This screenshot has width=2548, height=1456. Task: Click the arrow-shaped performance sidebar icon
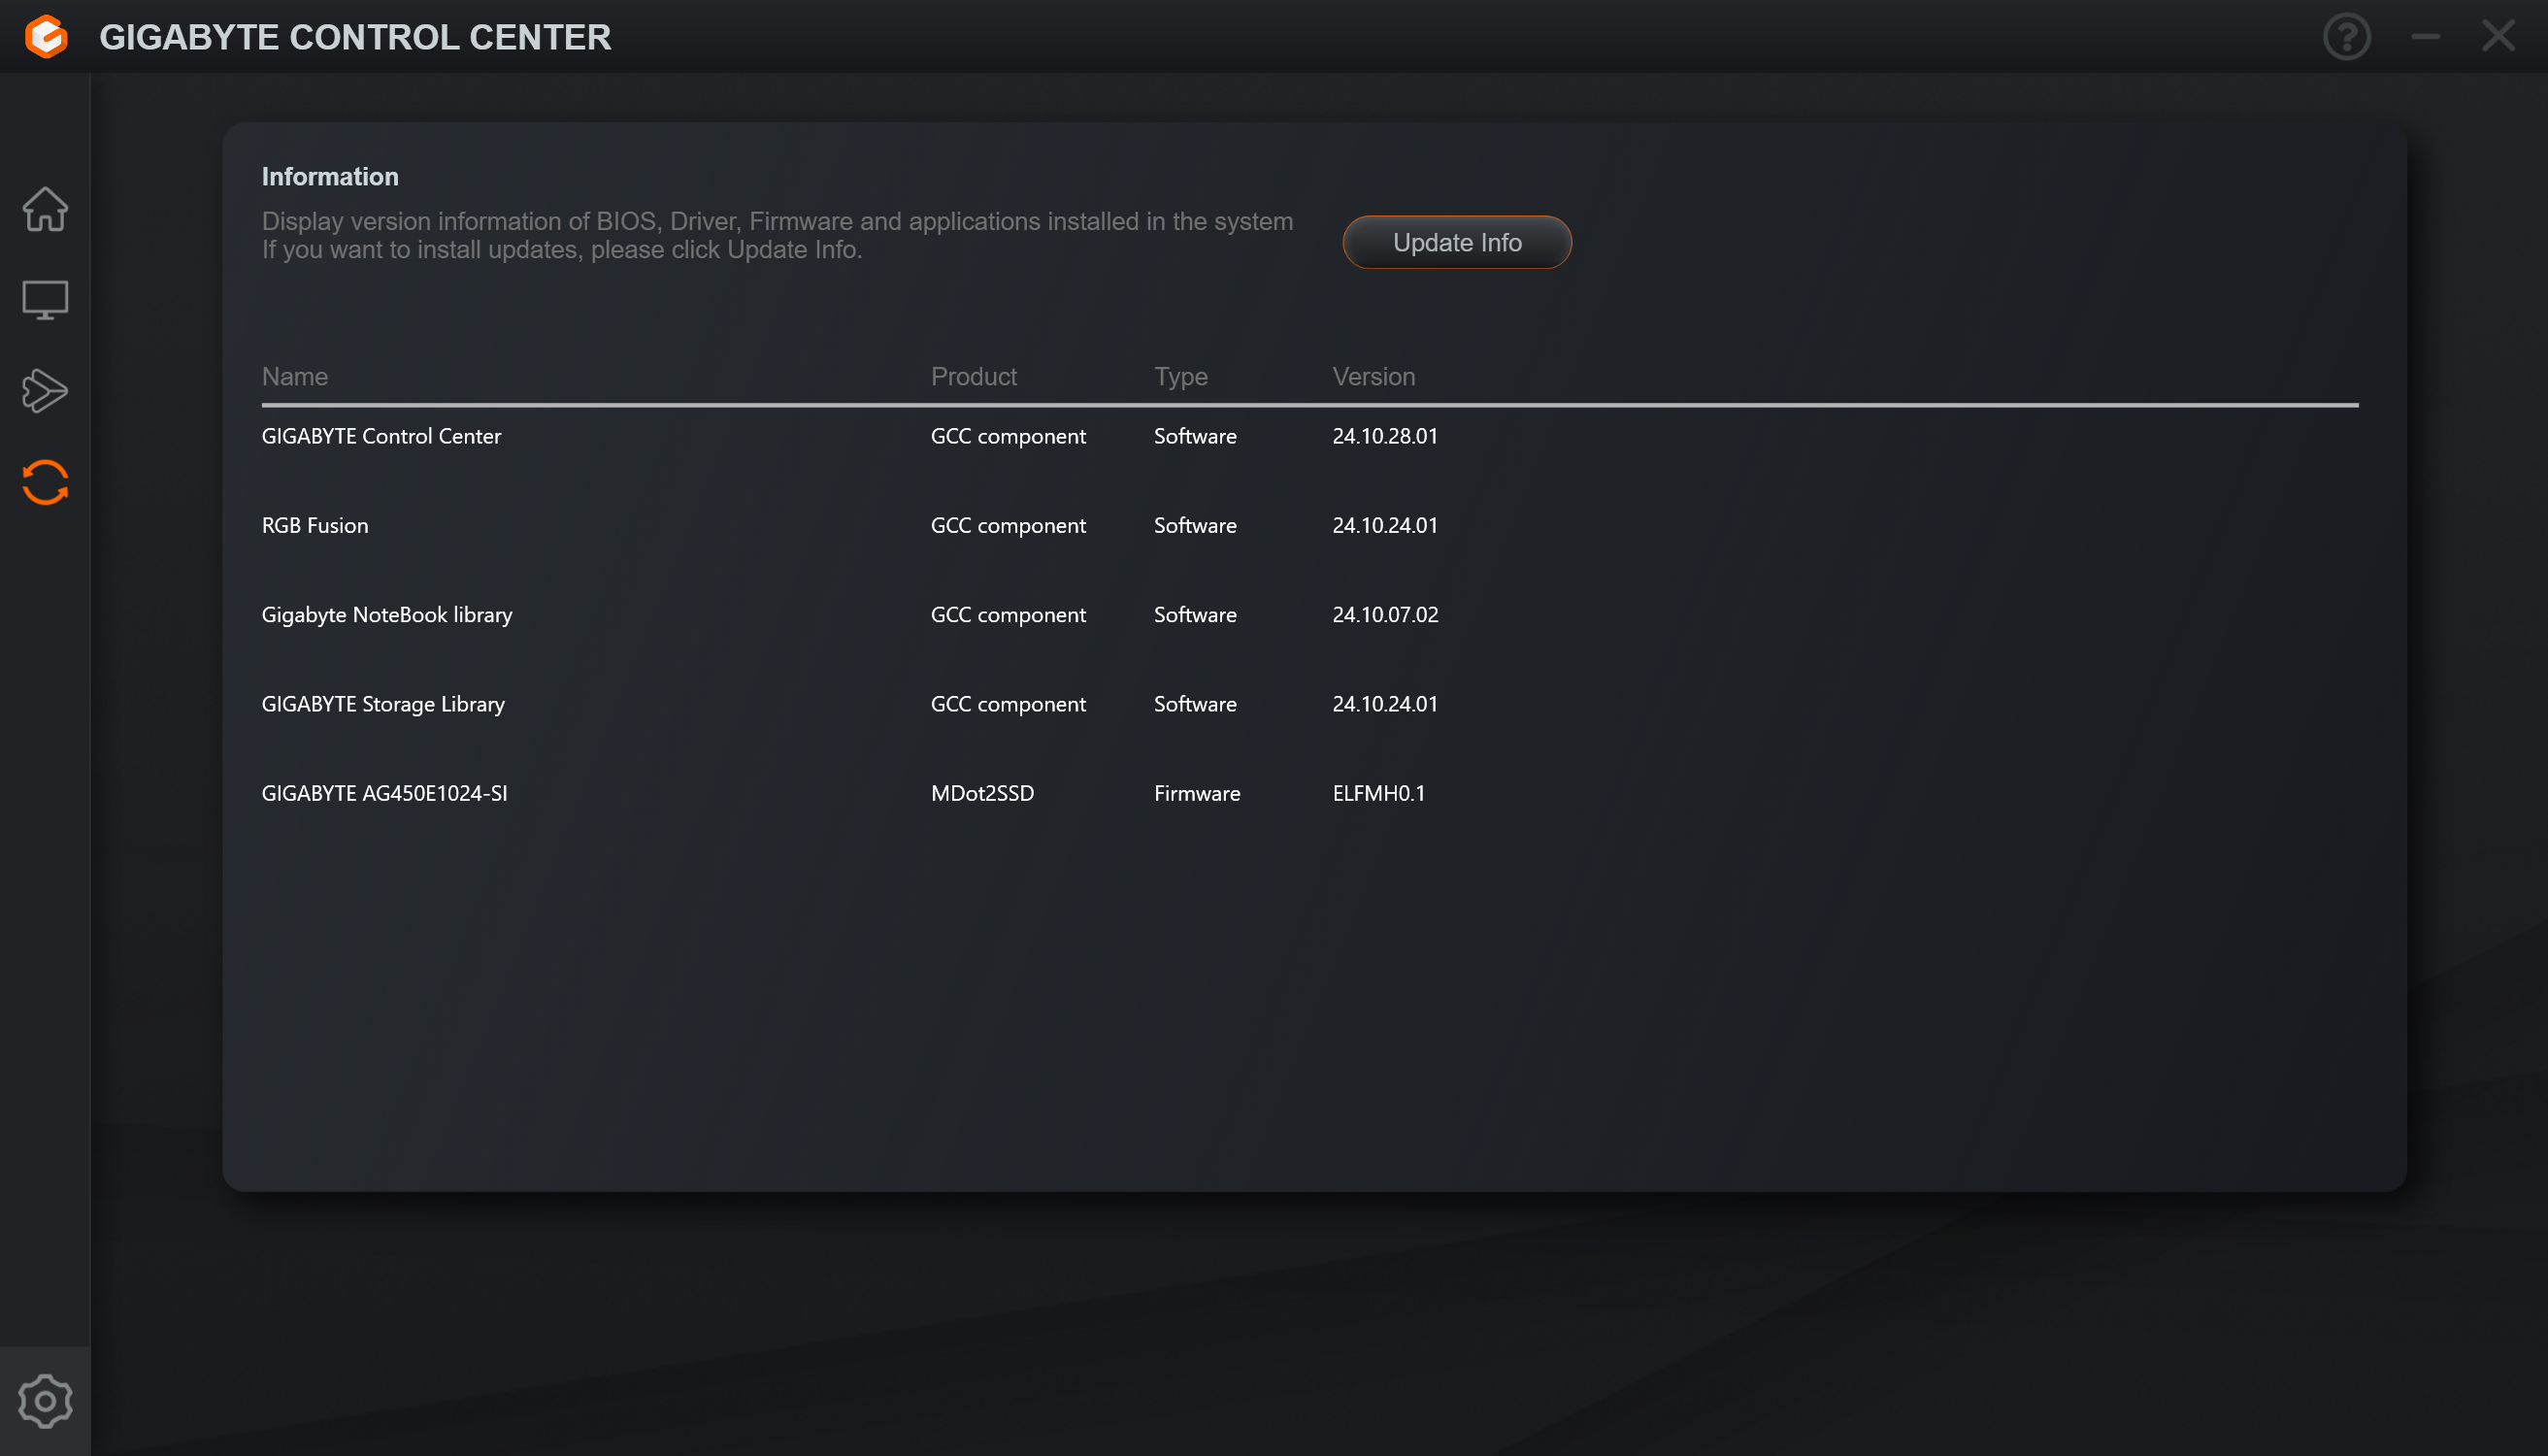pos(45,391)
